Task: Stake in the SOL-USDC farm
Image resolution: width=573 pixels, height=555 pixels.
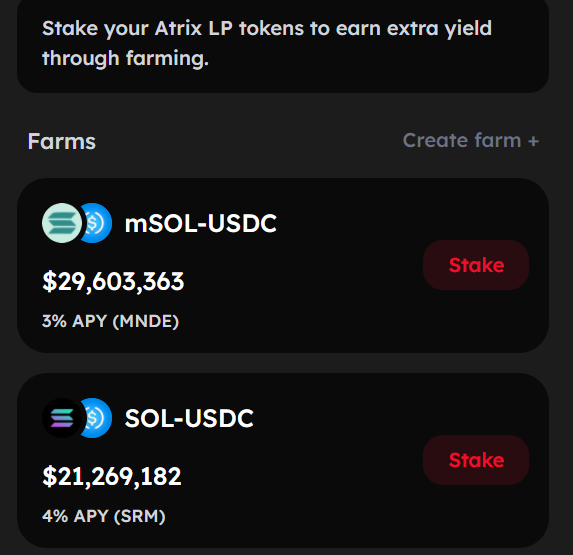Action: click(476, 460)
